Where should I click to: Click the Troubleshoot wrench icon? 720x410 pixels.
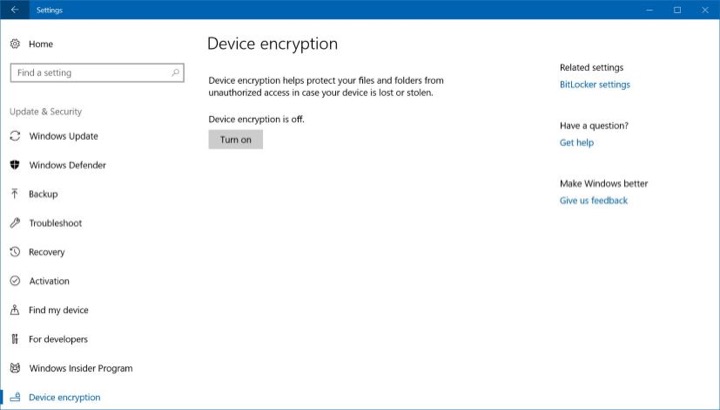(15, 223)
